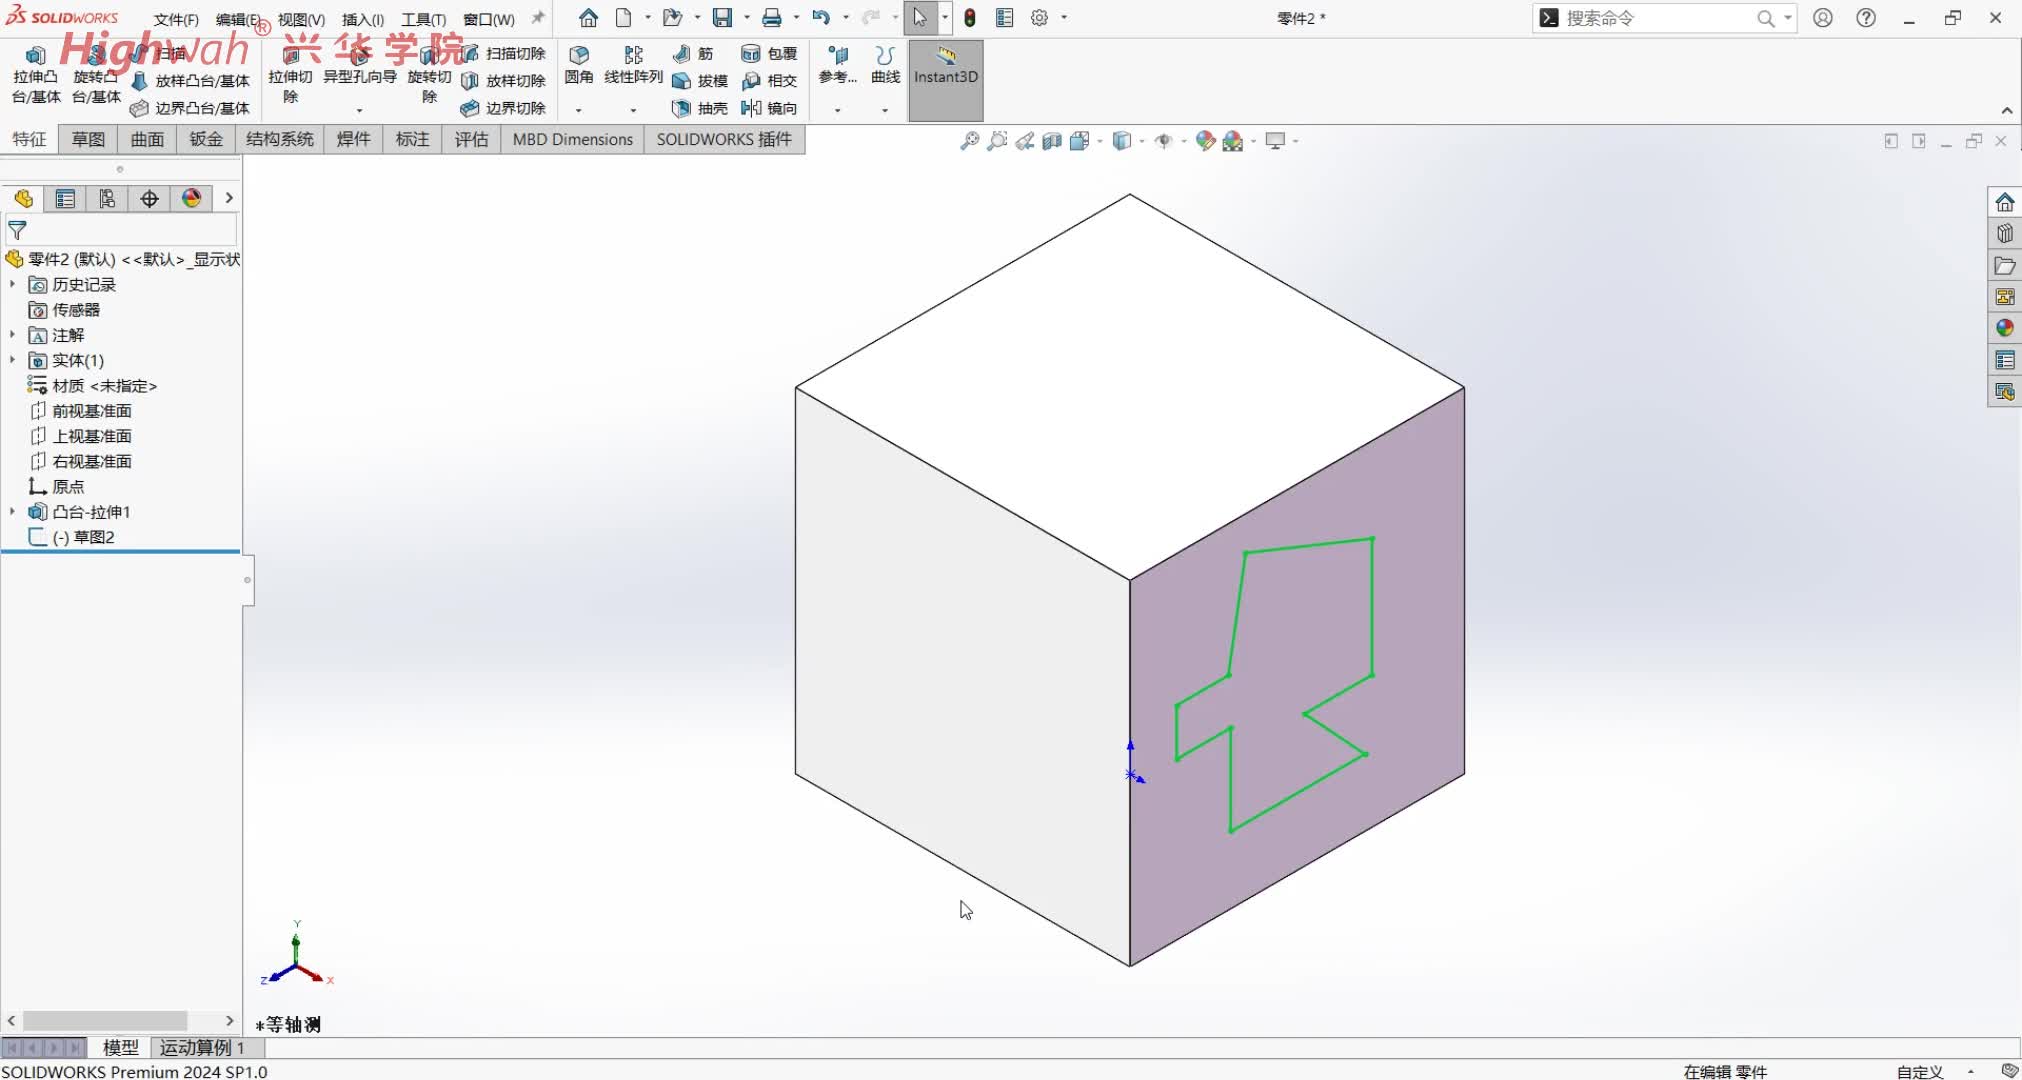Image resolution: width=2022 pixels, height=1080 pixels.
Task: Expand the 历史记录 tree folder
Action: (x=12, y=285)
